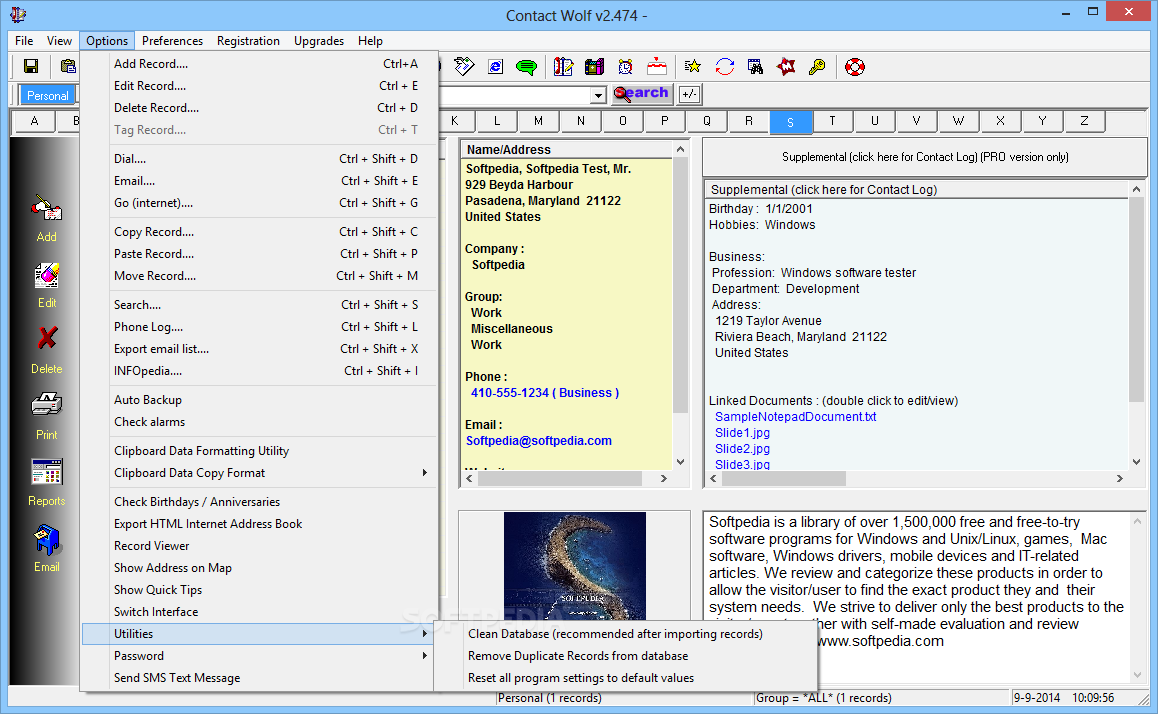Click the Supplemental PRO version only header button

click(925, 157)
